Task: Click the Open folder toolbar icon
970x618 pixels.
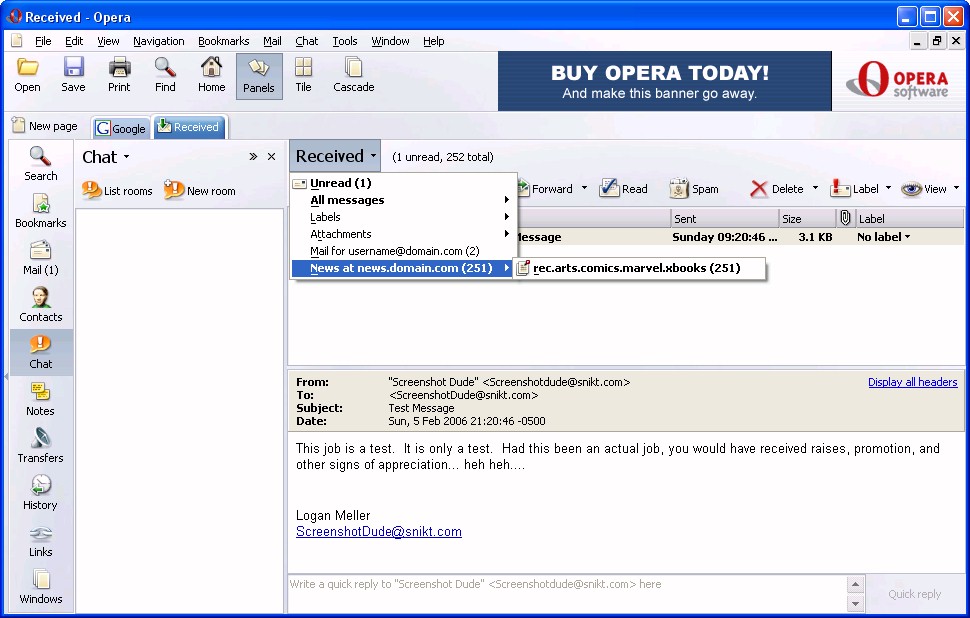Action: click(27, 67)
